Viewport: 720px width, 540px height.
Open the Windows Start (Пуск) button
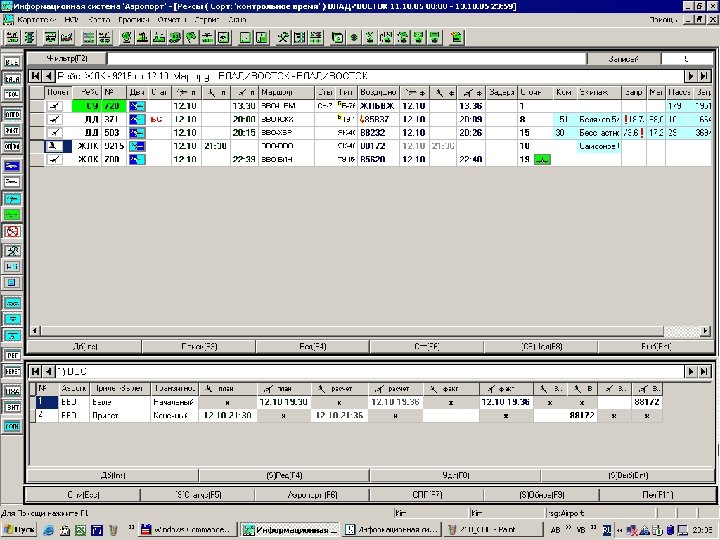click(x=19, y=528)
